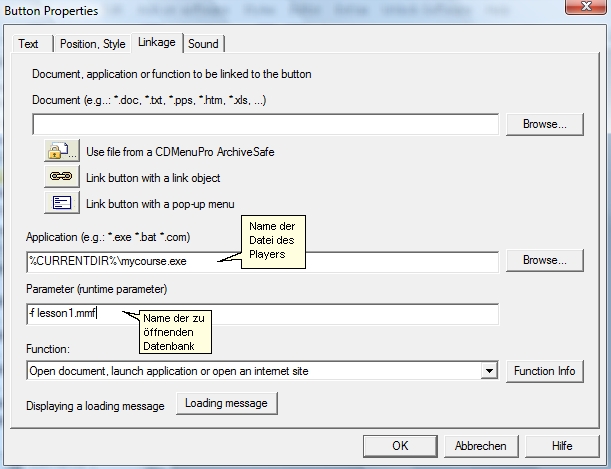Select the Linkage tab
This screenshot has width=611, height=469.
(x=156, y=43)
